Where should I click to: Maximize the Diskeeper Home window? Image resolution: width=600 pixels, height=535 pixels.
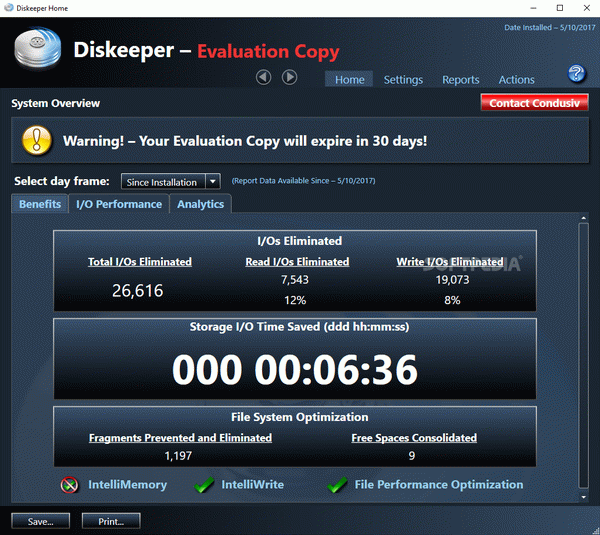560,8
